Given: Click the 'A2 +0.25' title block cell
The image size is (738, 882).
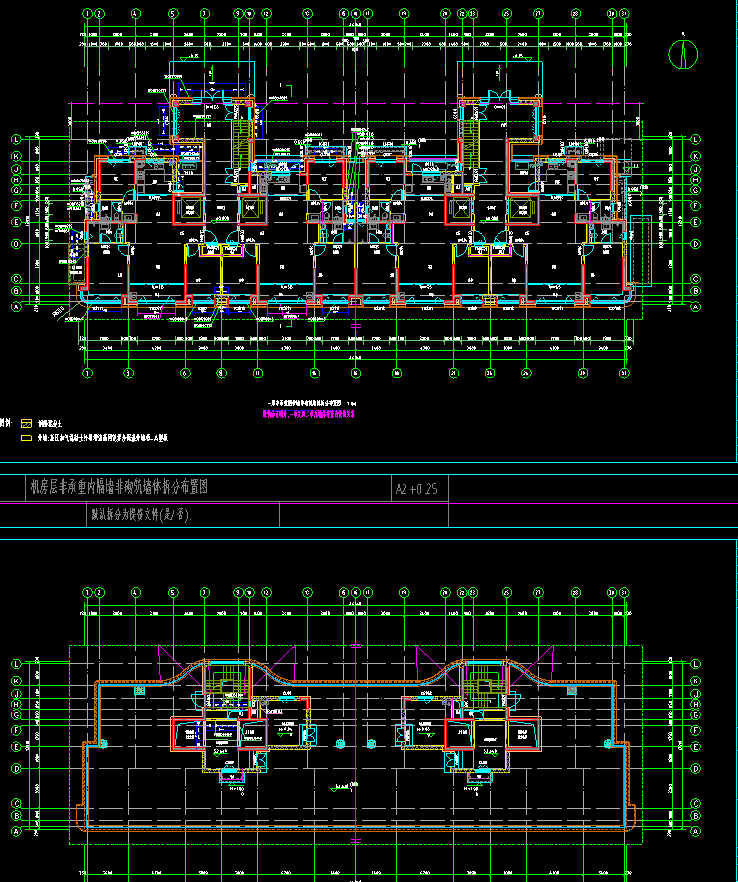Looking at the screenshot, I should (x=417, y=489).
